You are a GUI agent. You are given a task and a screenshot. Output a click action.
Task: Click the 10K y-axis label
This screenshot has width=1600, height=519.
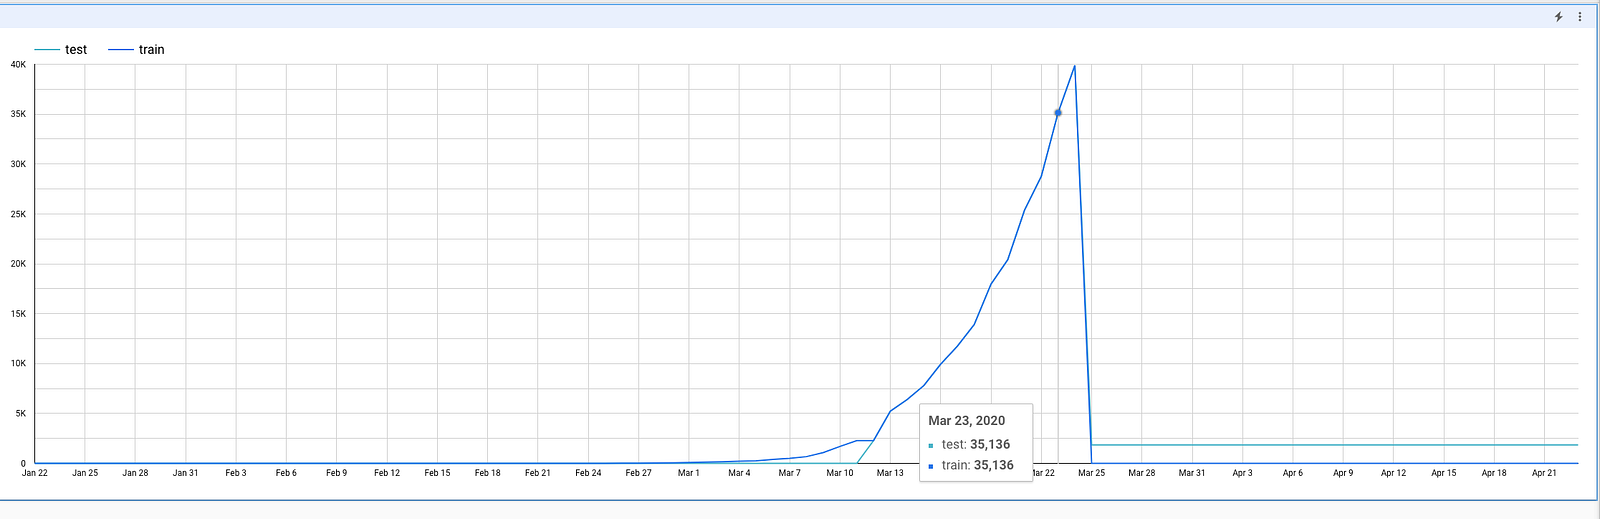tap(18, 363)
